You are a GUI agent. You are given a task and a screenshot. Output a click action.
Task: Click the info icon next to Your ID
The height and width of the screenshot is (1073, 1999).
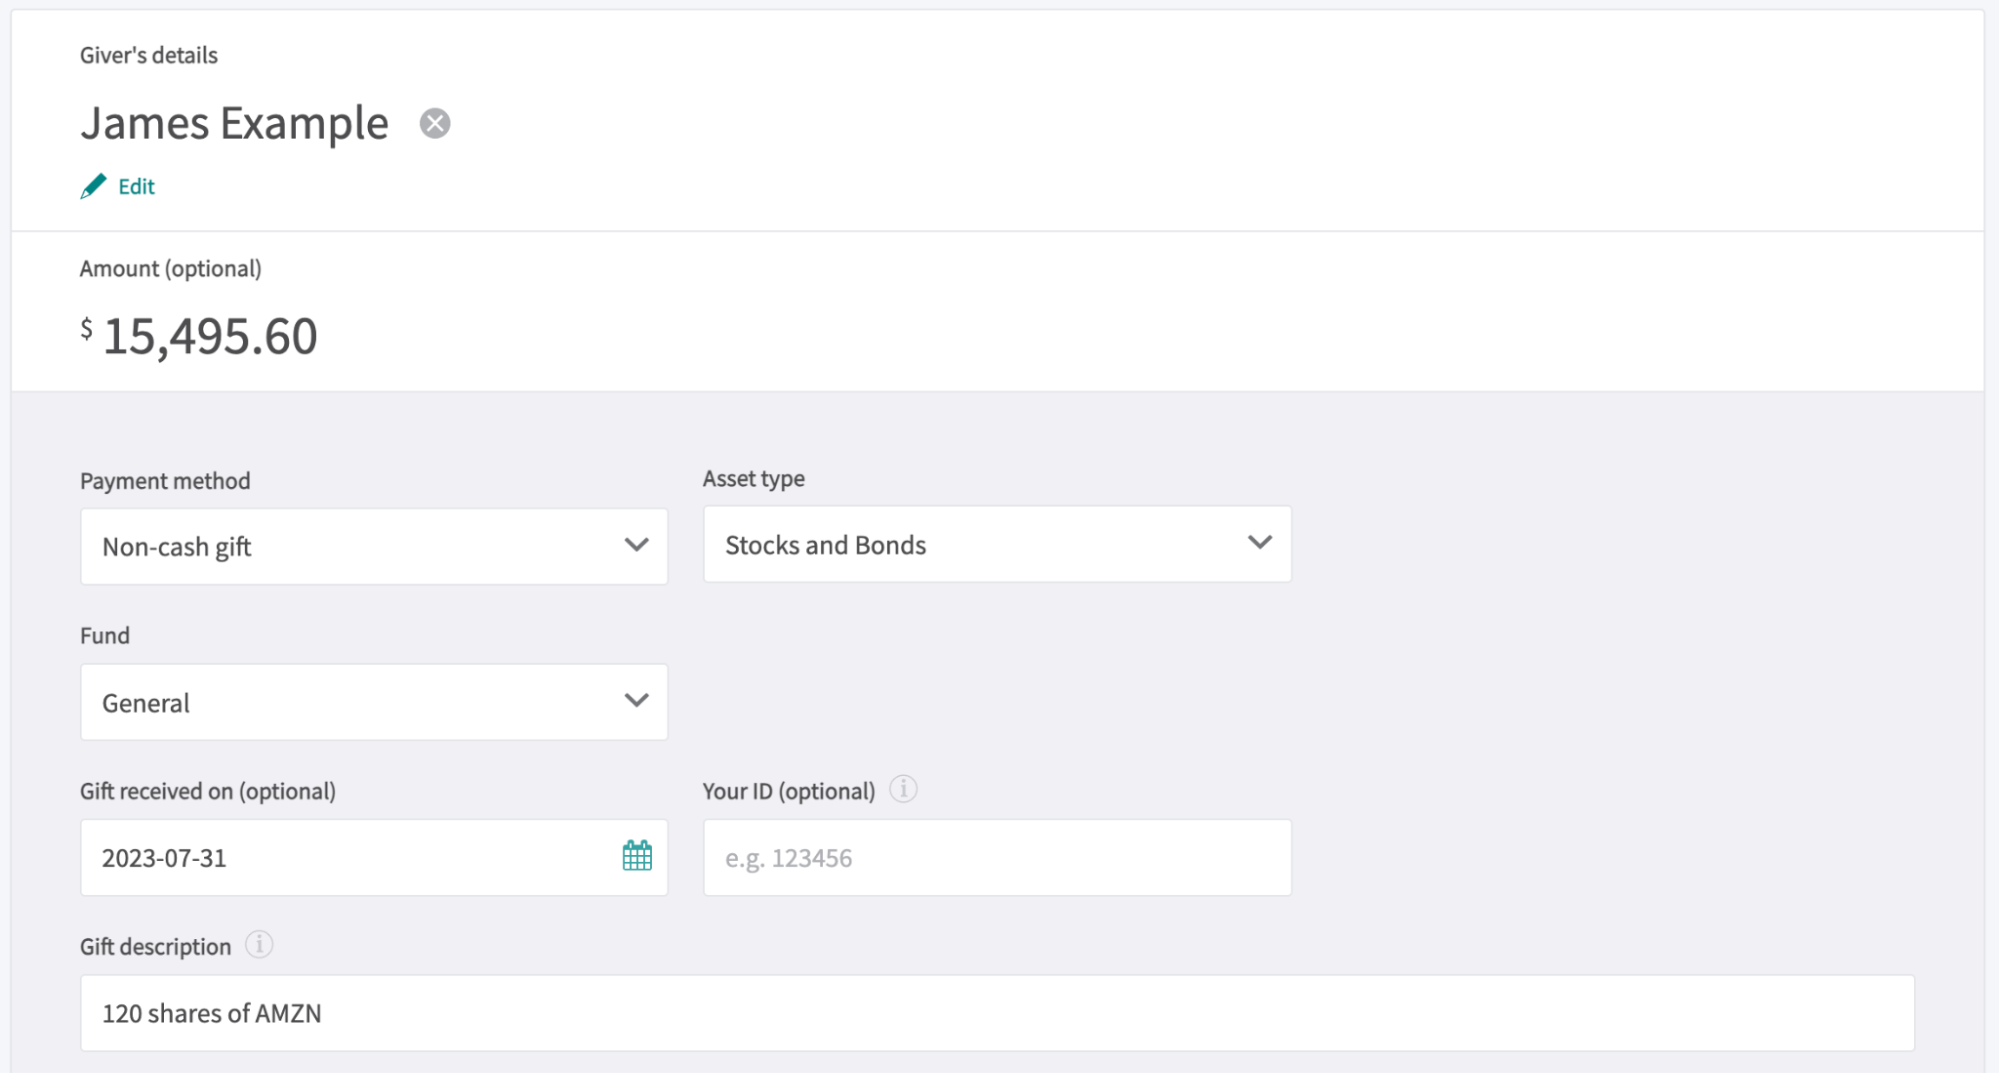tap(905, 788)
